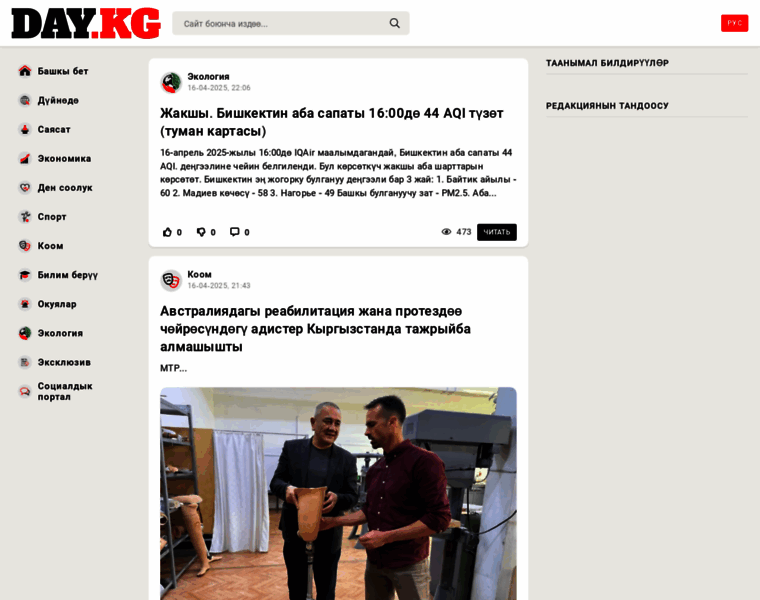Click the Экология category avatar on first post
Viewport: 760px width, 600px height.
(171, 82)
